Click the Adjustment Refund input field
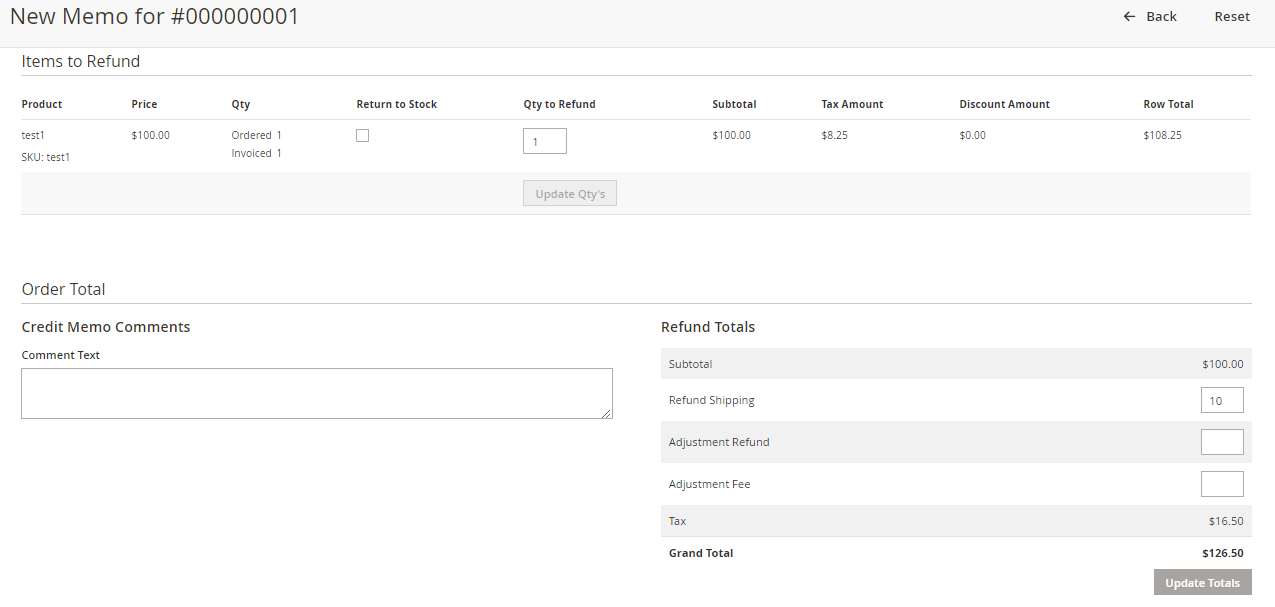 click(1222, 441)
